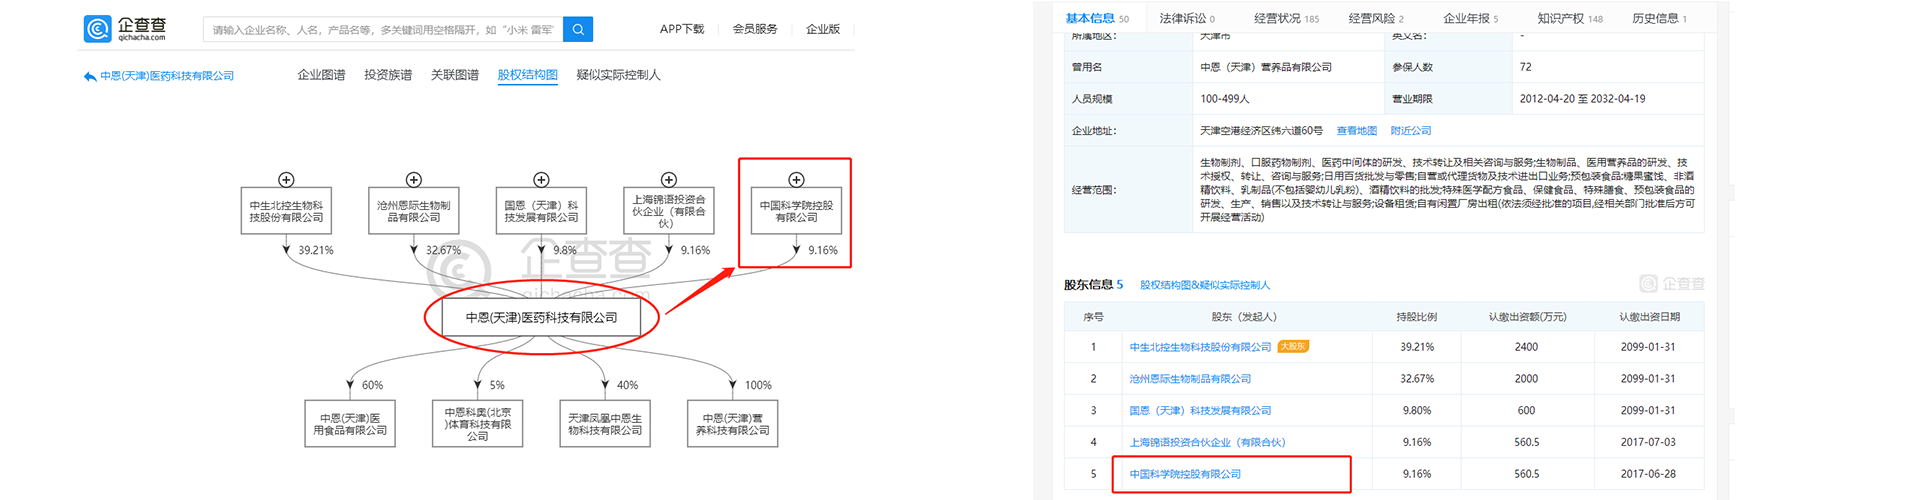This screenshot has height=500, width=1920.
Task: Open the 知识产权 tab
Action: pyautogui.click(x=1570, y=18)
